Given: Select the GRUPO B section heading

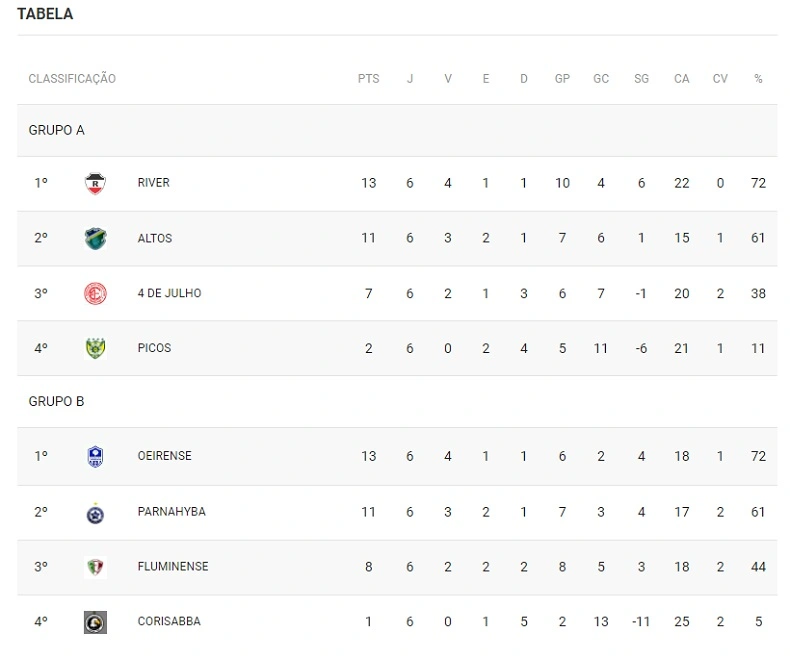Looking at the screenshot, I should [57, 402].
